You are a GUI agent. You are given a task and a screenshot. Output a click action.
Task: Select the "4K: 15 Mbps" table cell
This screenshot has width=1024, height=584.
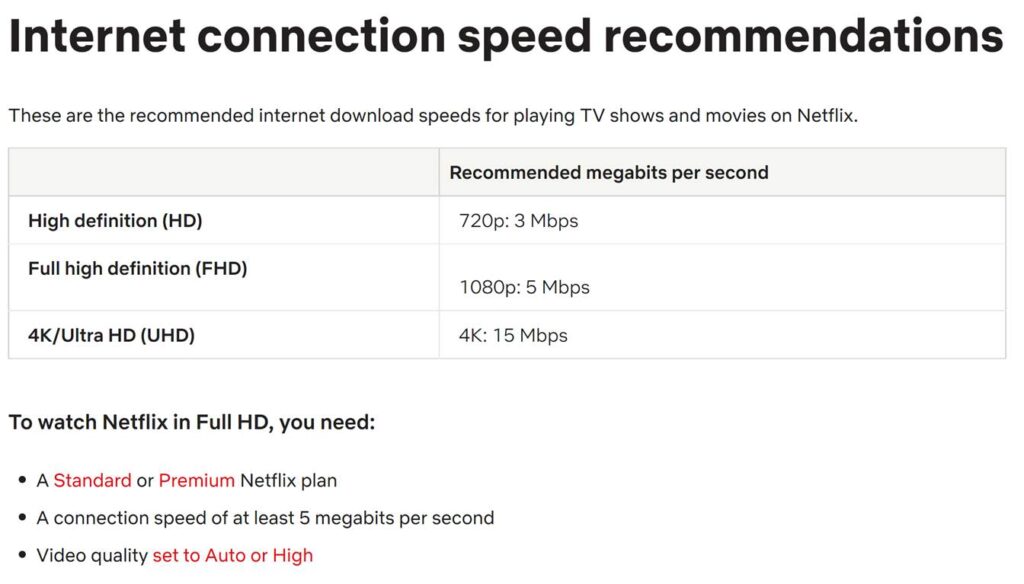click(x=513, y=336)
